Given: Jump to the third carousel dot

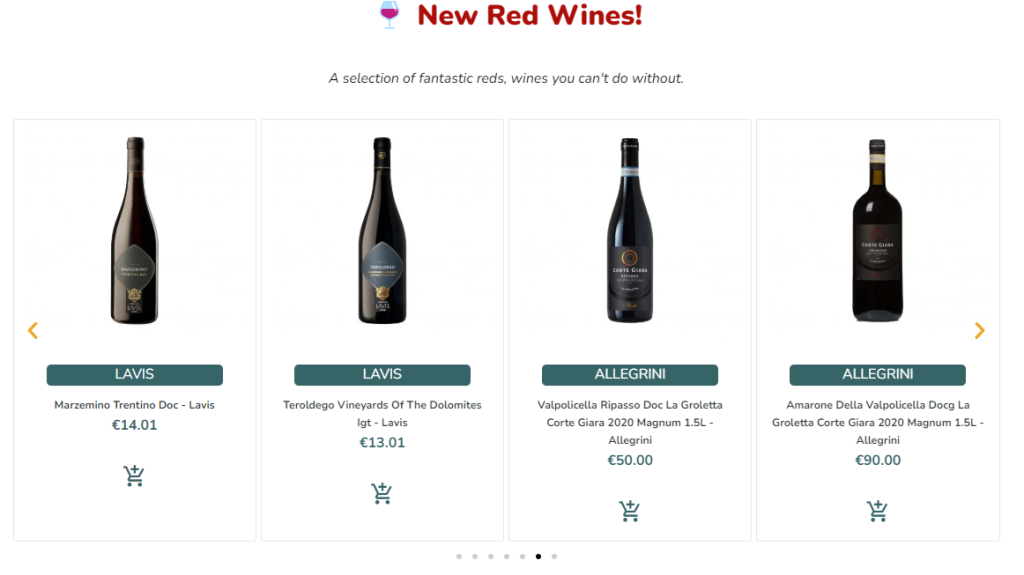Looking at the screenshot, I should (x=491, y=556).
